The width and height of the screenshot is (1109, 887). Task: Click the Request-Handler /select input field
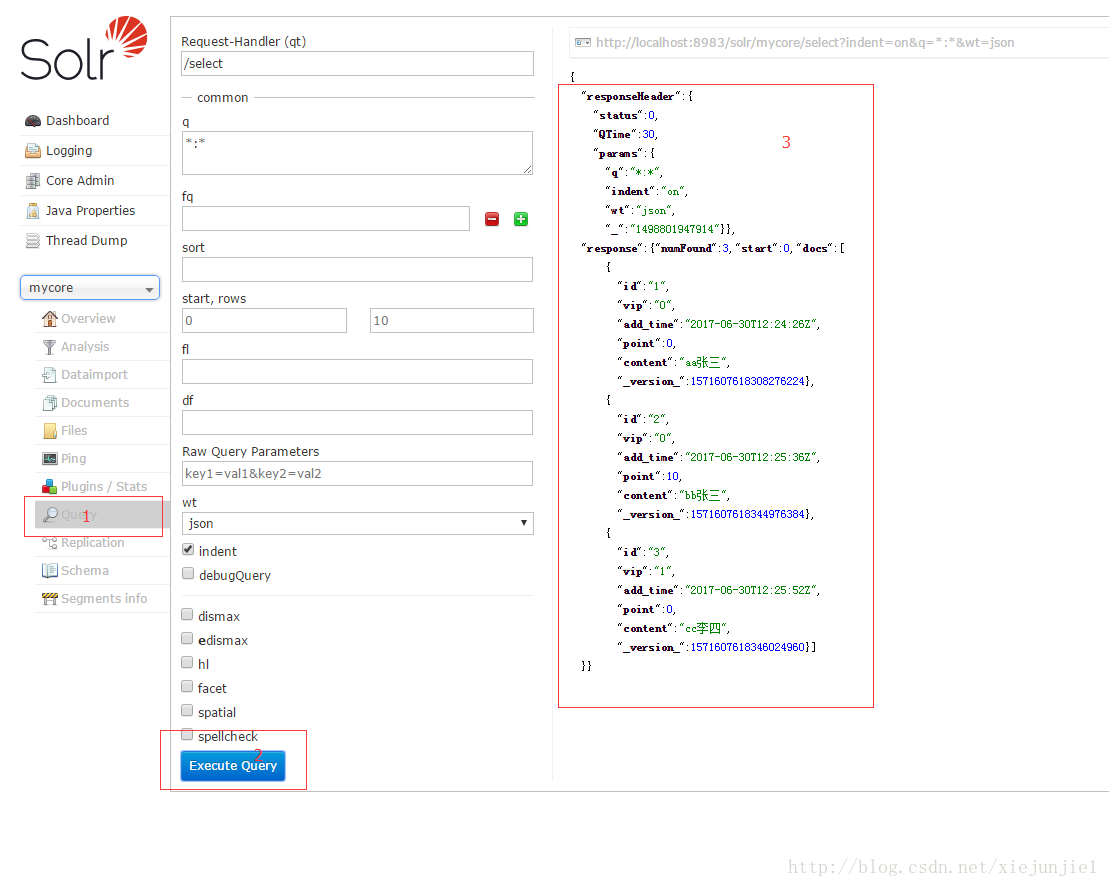(x=358, y=64)
